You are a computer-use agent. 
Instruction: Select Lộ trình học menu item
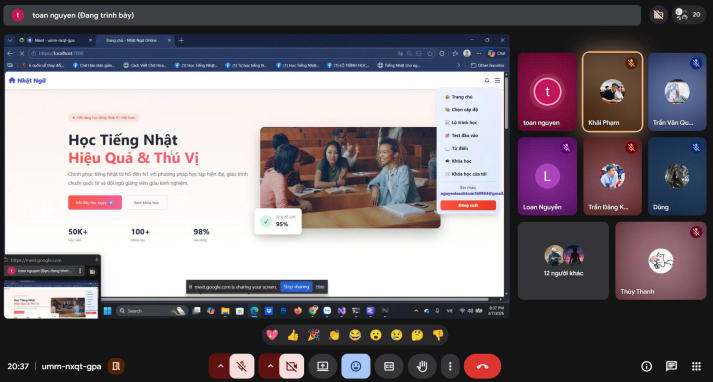[461, 122]
